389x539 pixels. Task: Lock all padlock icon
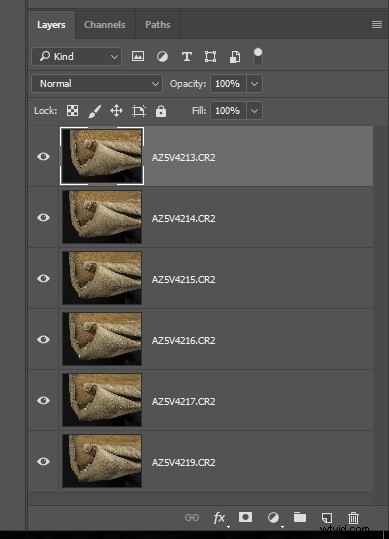(x=161, y=111)
